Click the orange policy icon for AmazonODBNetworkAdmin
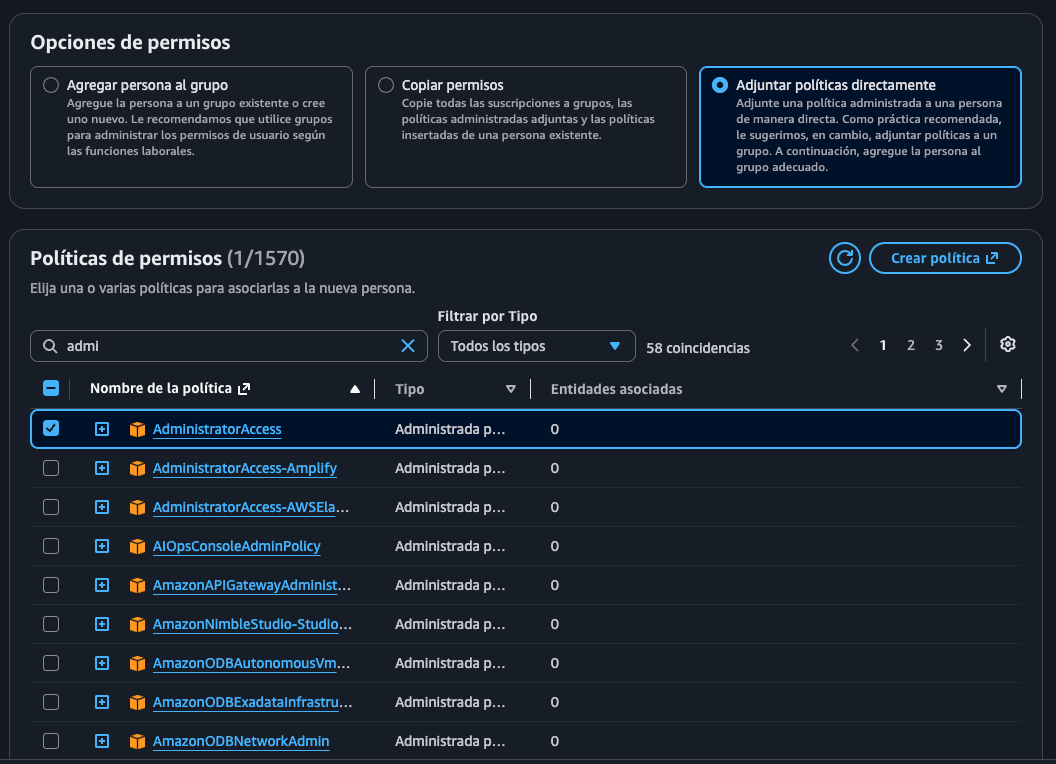 [137, 741]
